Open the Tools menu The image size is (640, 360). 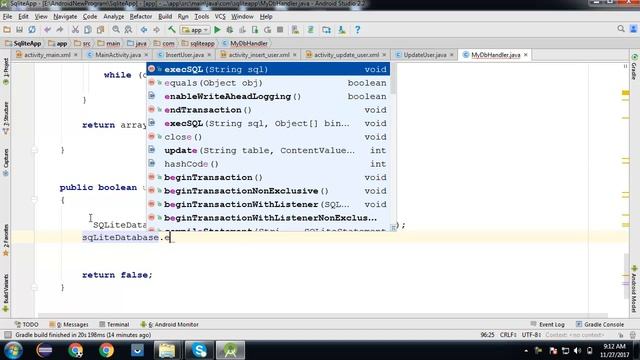coord(202,16)
